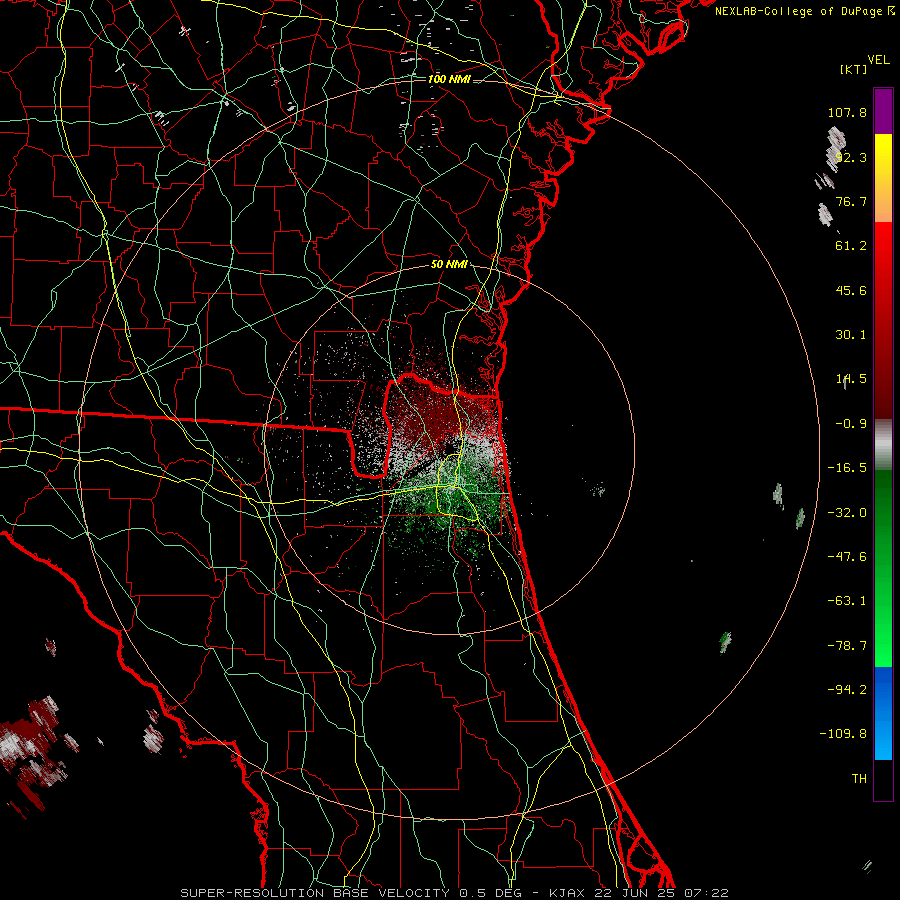Screen dimensions: 900x900
Task: Select the -109.8 velocity scale value
Action: (844, 734)
